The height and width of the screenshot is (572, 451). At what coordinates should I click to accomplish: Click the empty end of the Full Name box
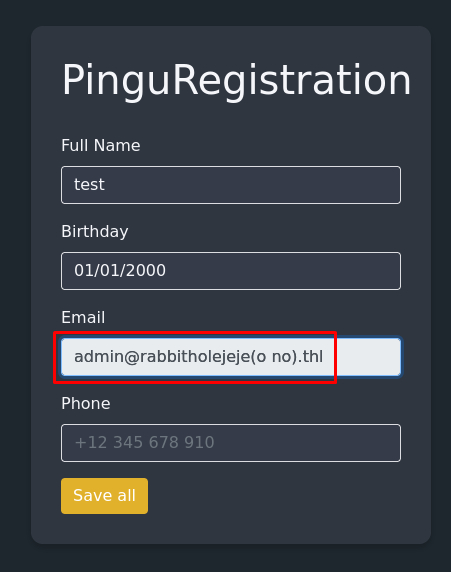point(255,185)
